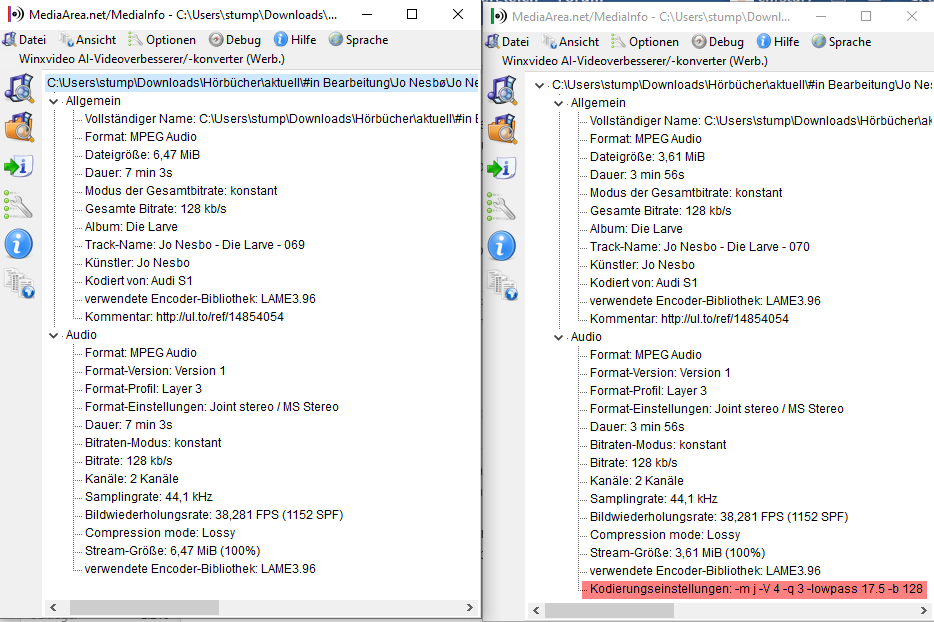Viewport: 934px width, 622px height.
Task: Open Hilfe menu in left window
Action: pyautogui.click(x=295, y=40)
